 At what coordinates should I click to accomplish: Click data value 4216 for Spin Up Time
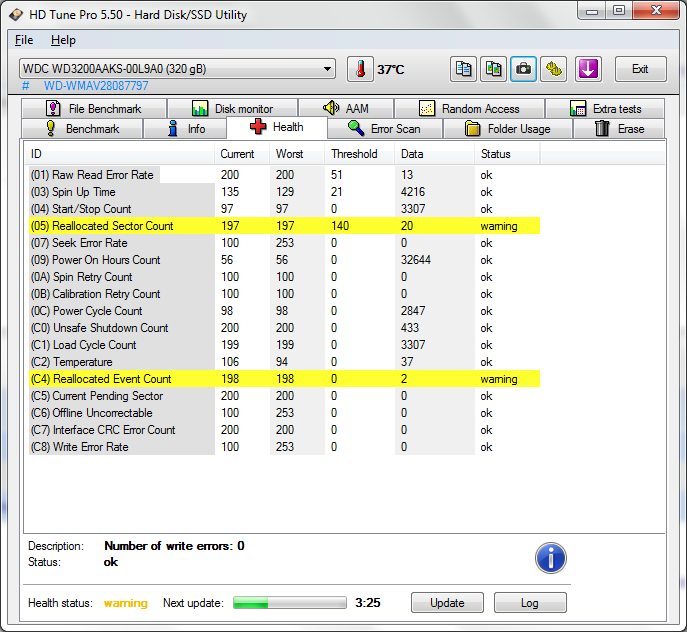click(413, 192)
